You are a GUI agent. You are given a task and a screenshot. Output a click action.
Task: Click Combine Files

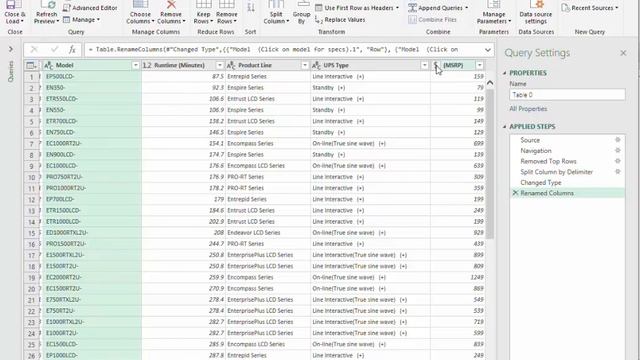point(432,20)
